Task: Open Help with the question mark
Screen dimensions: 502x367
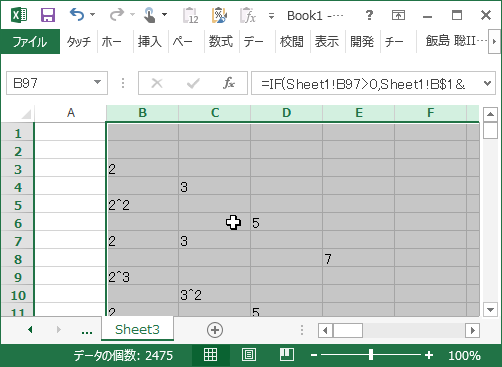Action: (x=369, y=15)
